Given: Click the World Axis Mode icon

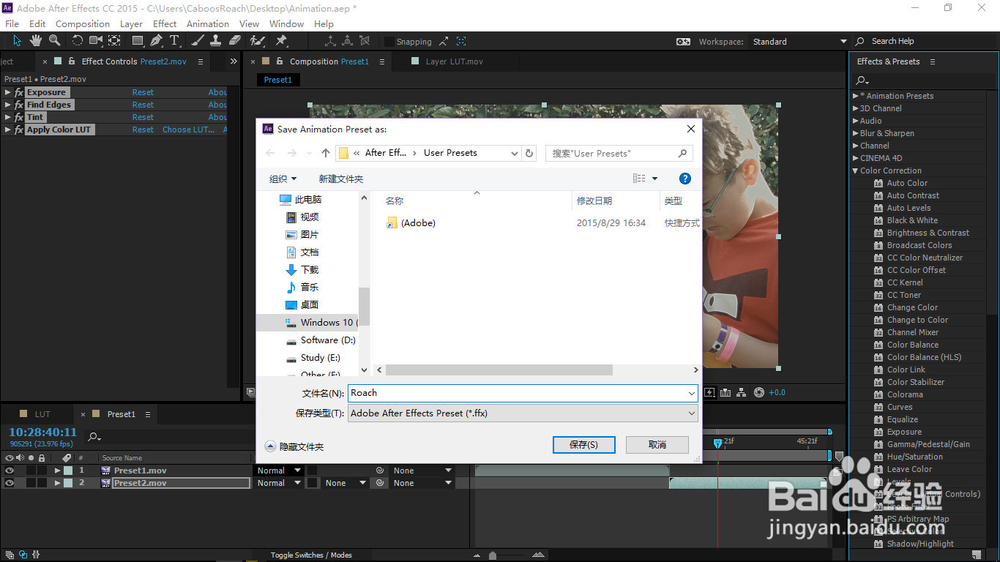Looking at the screenshot, I should (x=347, y=41).
